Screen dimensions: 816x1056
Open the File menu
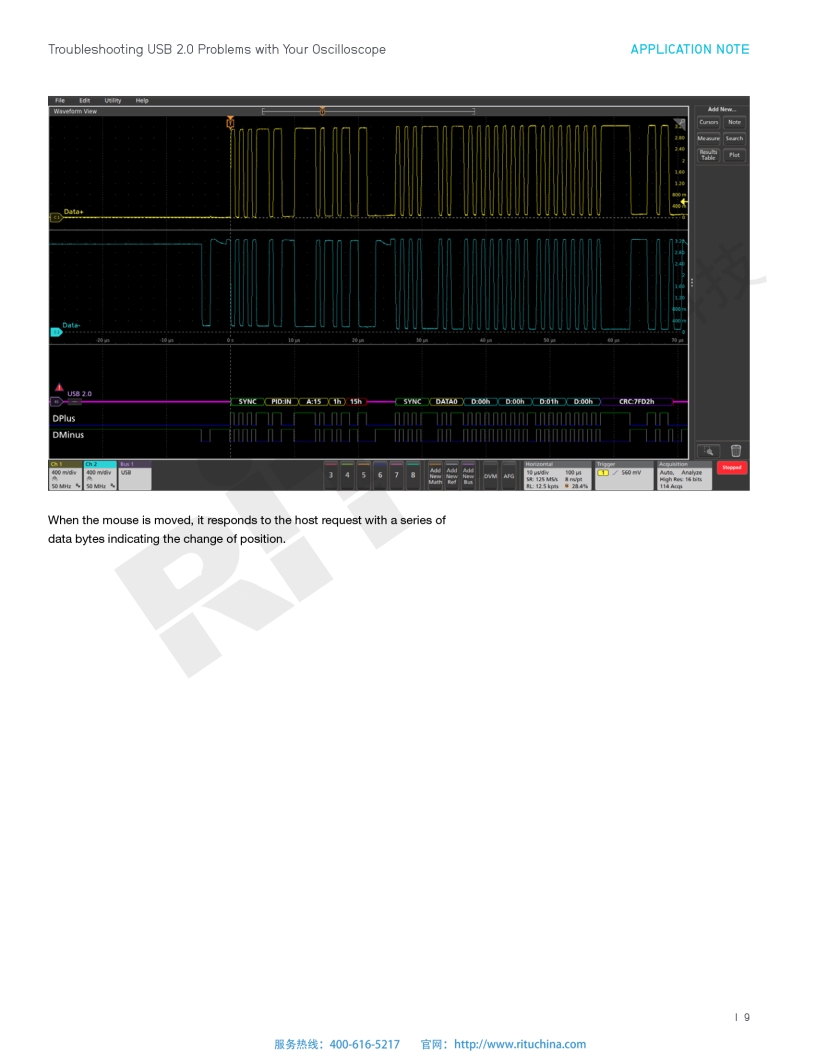60,100
